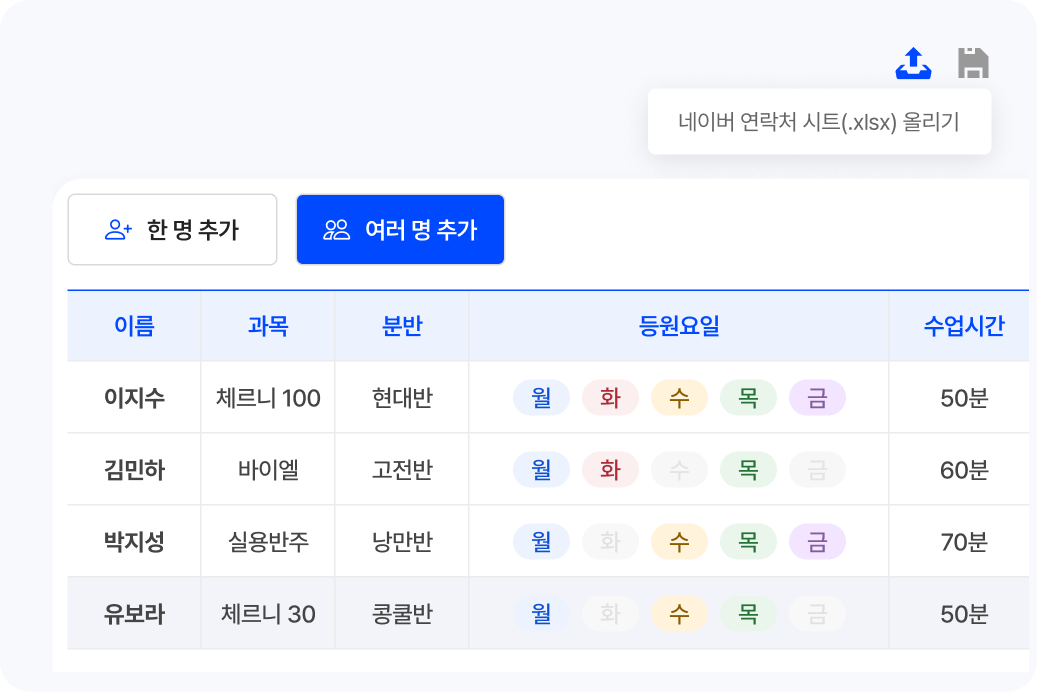Disable 목 (Thursday) for 박지성
This screenshot has width=1037, height=692.
click(x=748, y=540)
